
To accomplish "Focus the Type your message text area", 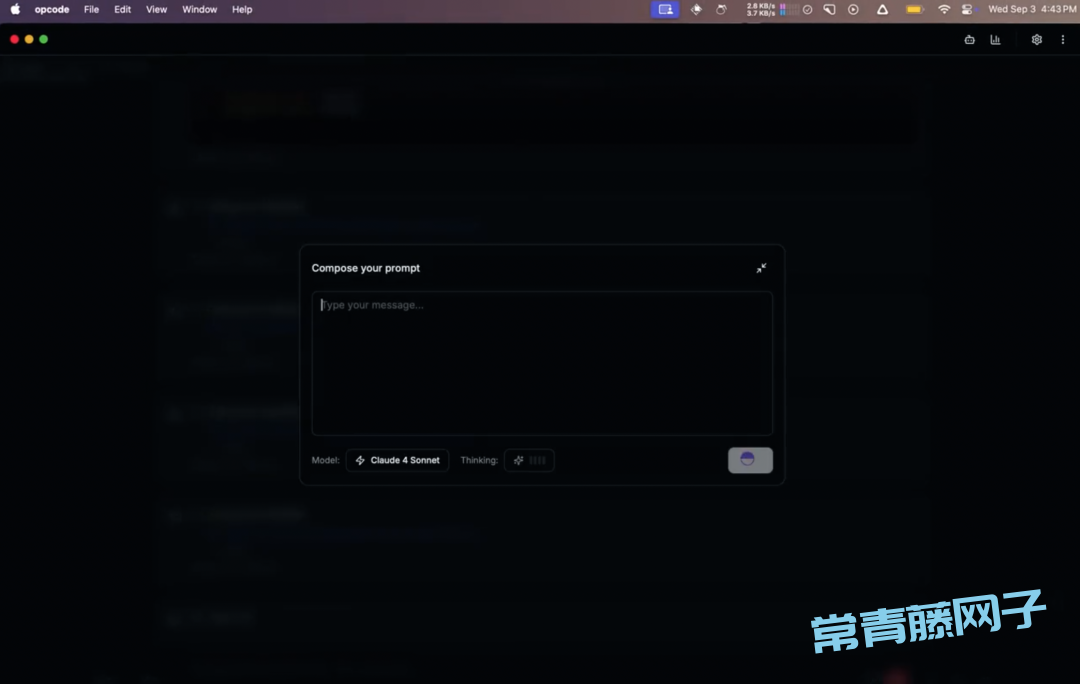I will 542,363.
